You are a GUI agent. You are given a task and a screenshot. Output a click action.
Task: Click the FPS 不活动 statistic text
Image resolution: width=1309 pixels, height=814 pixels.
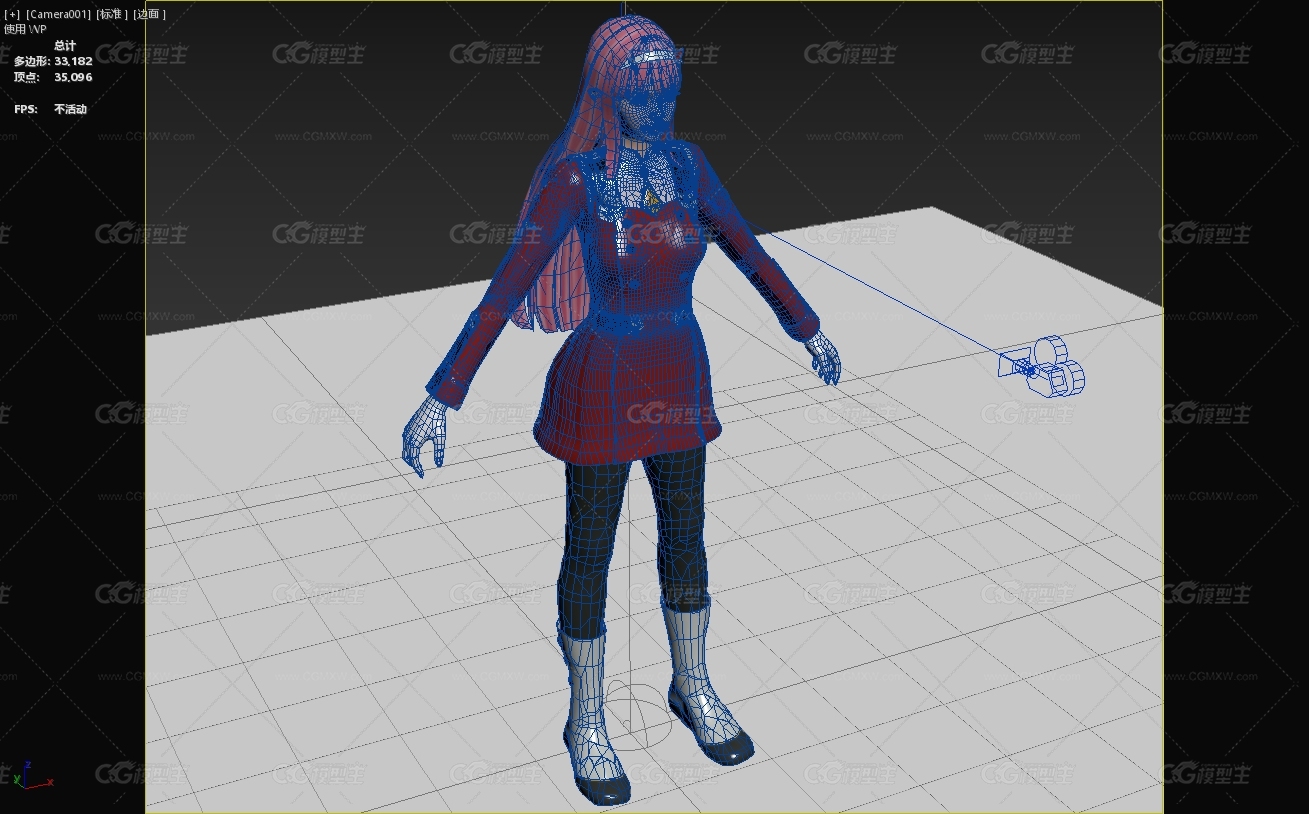(50, 109)
